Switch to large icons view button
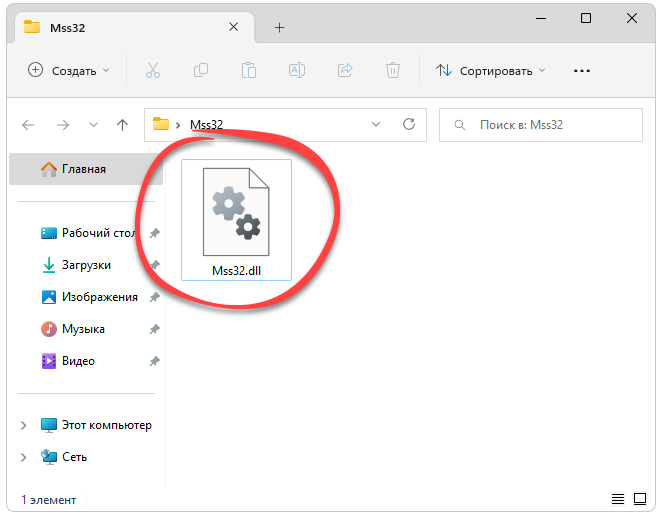 coord(640,499)
